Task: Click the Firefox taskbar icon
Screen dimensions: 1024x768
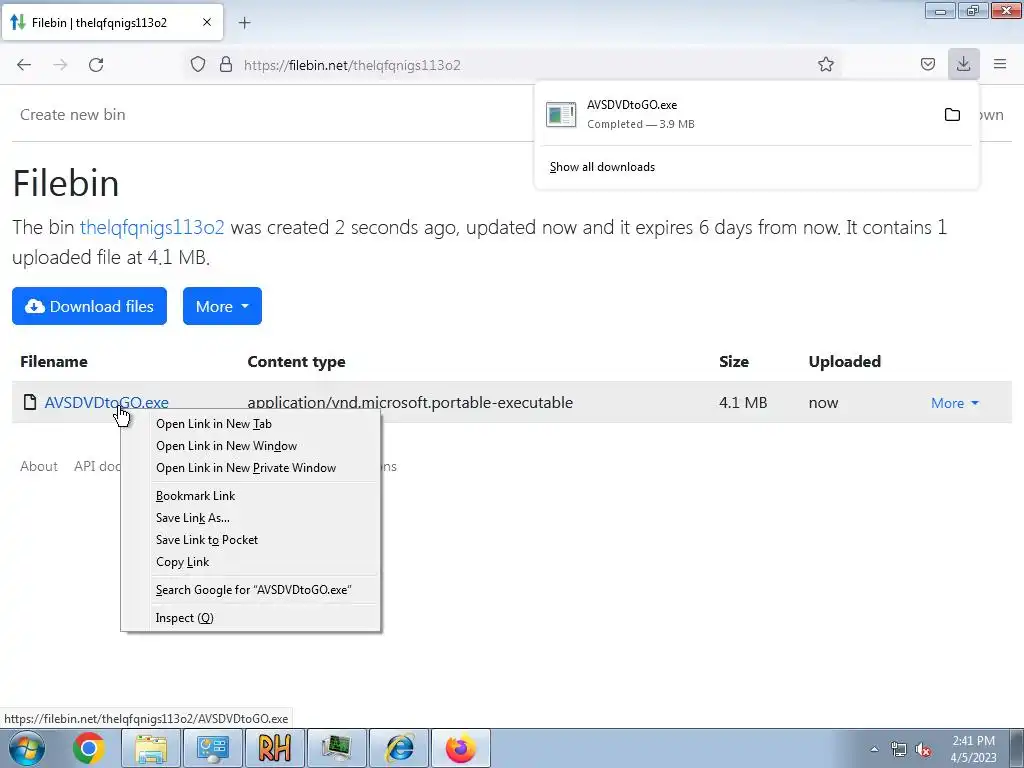Action: [460, 748]
